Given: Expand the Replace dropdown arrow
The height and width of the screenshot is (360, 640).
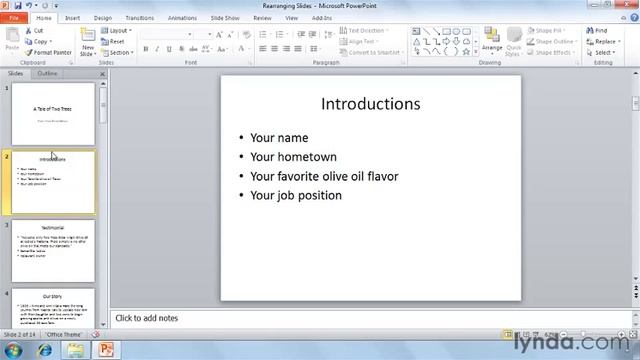Looking at the screenshot, I should [619, 42].
